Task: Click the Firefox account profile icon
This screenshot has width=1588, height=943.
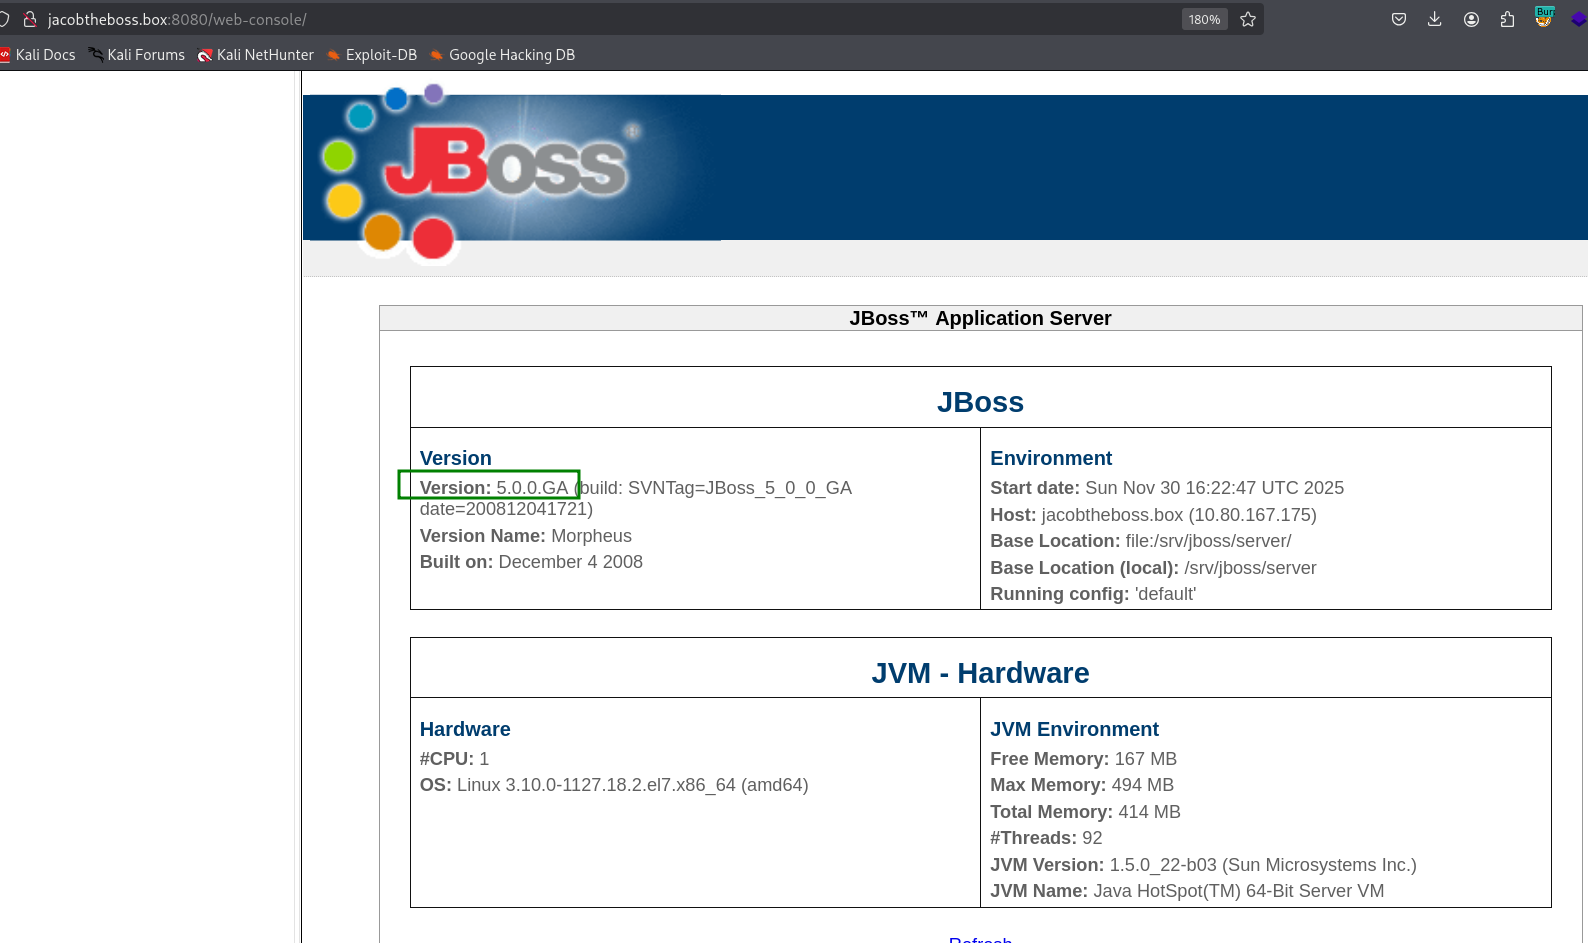Action: click(1471, 19)
